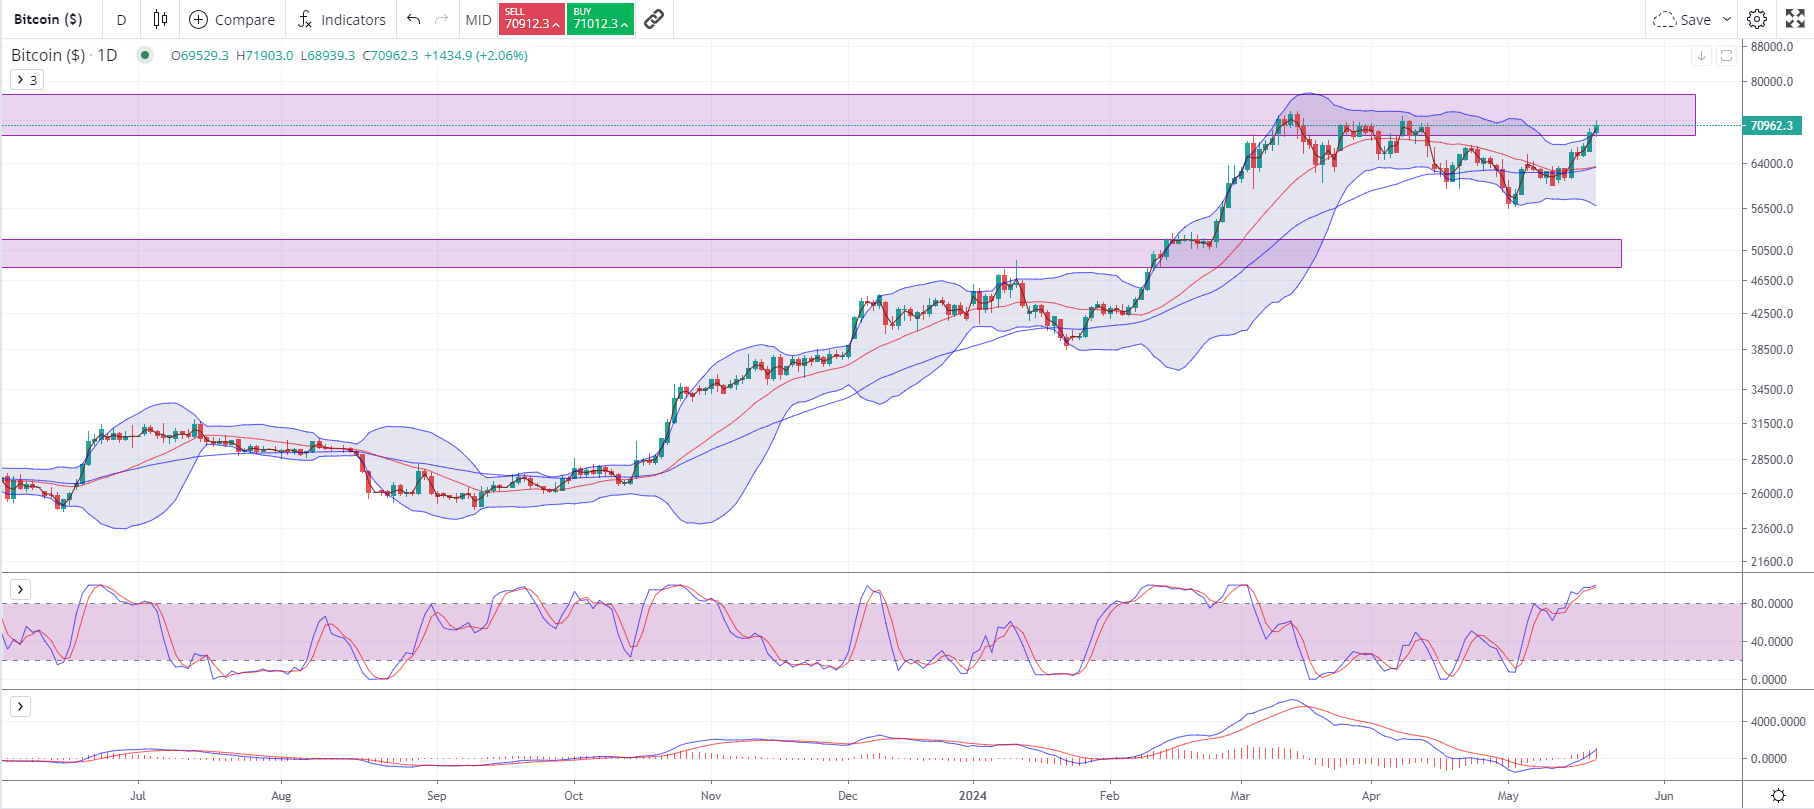Open chart settings gear icon
The image size is (1814, 809).
pyautogui.click(x=1757, y=19)
